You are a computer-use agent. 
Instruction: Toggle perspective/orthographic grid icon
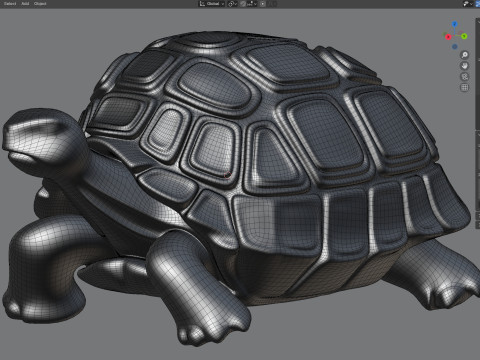coord(464,88)
